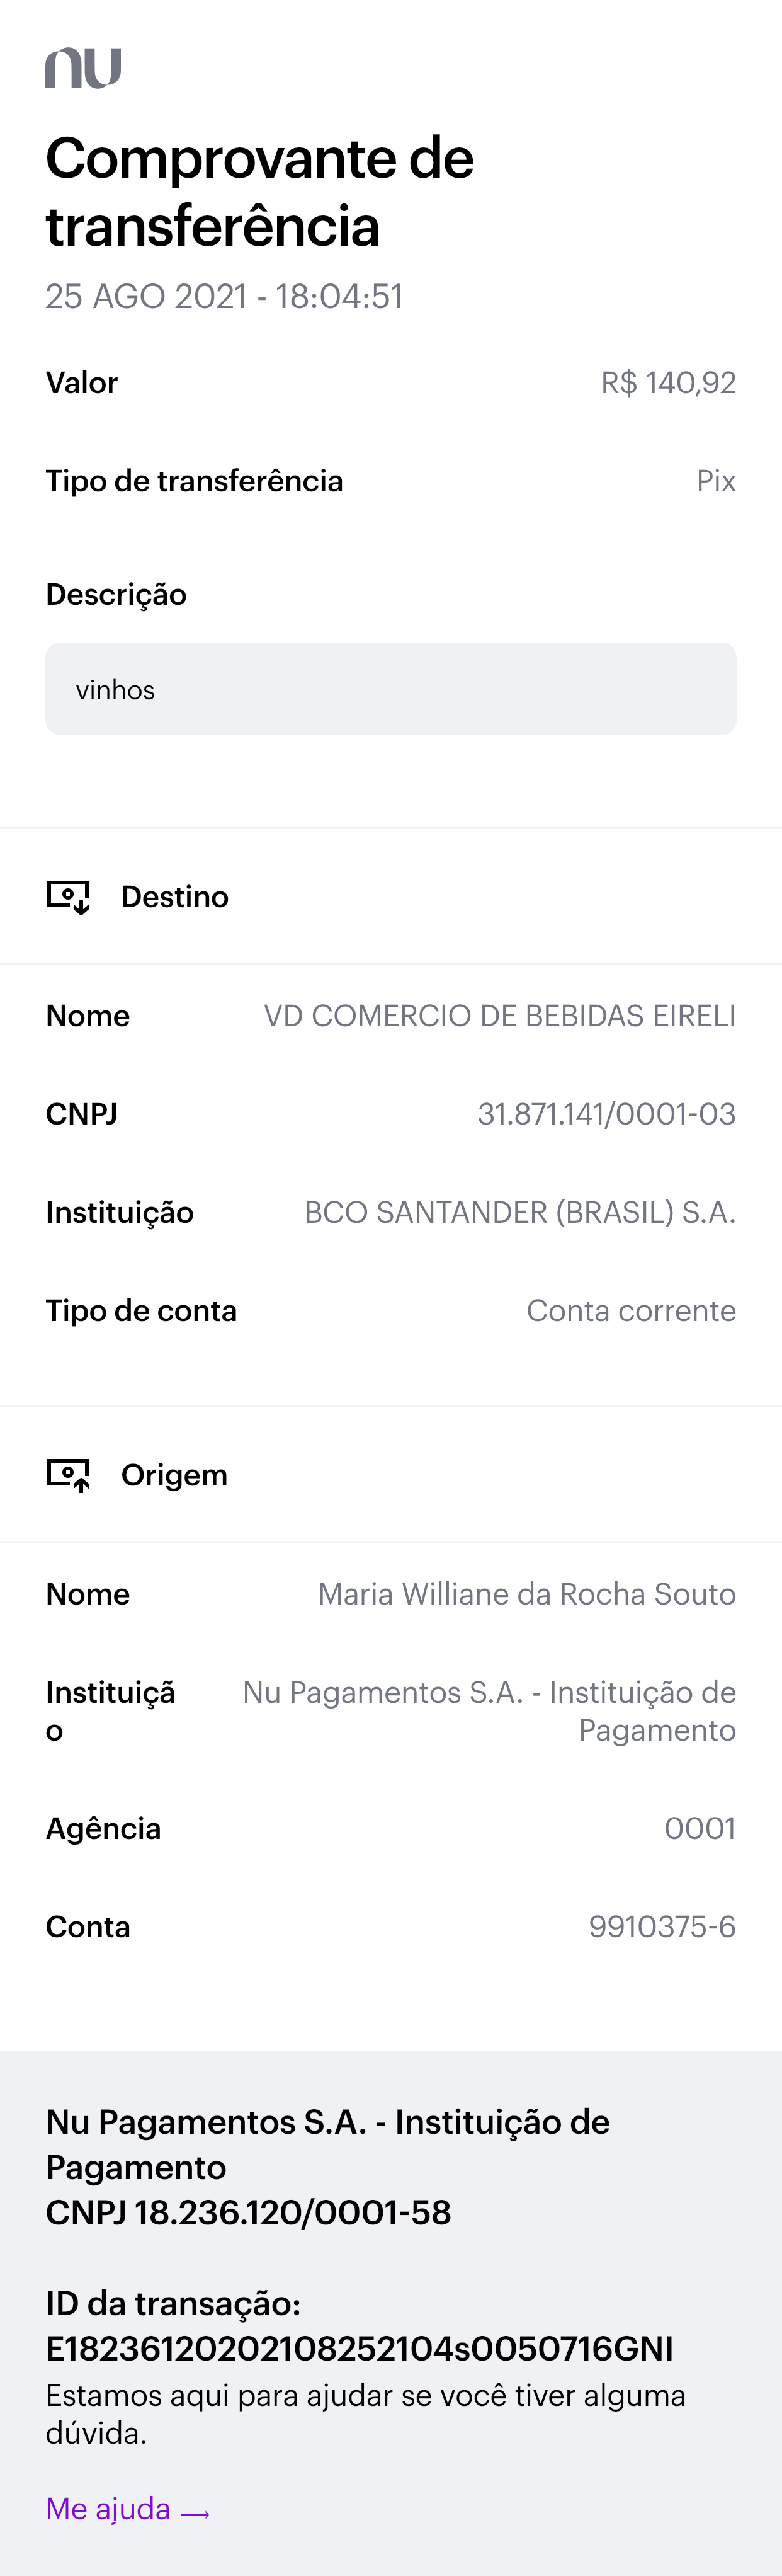782x2576 pixels.
Task: Click the transaction ID code
Action: (x=359, y=2348)
